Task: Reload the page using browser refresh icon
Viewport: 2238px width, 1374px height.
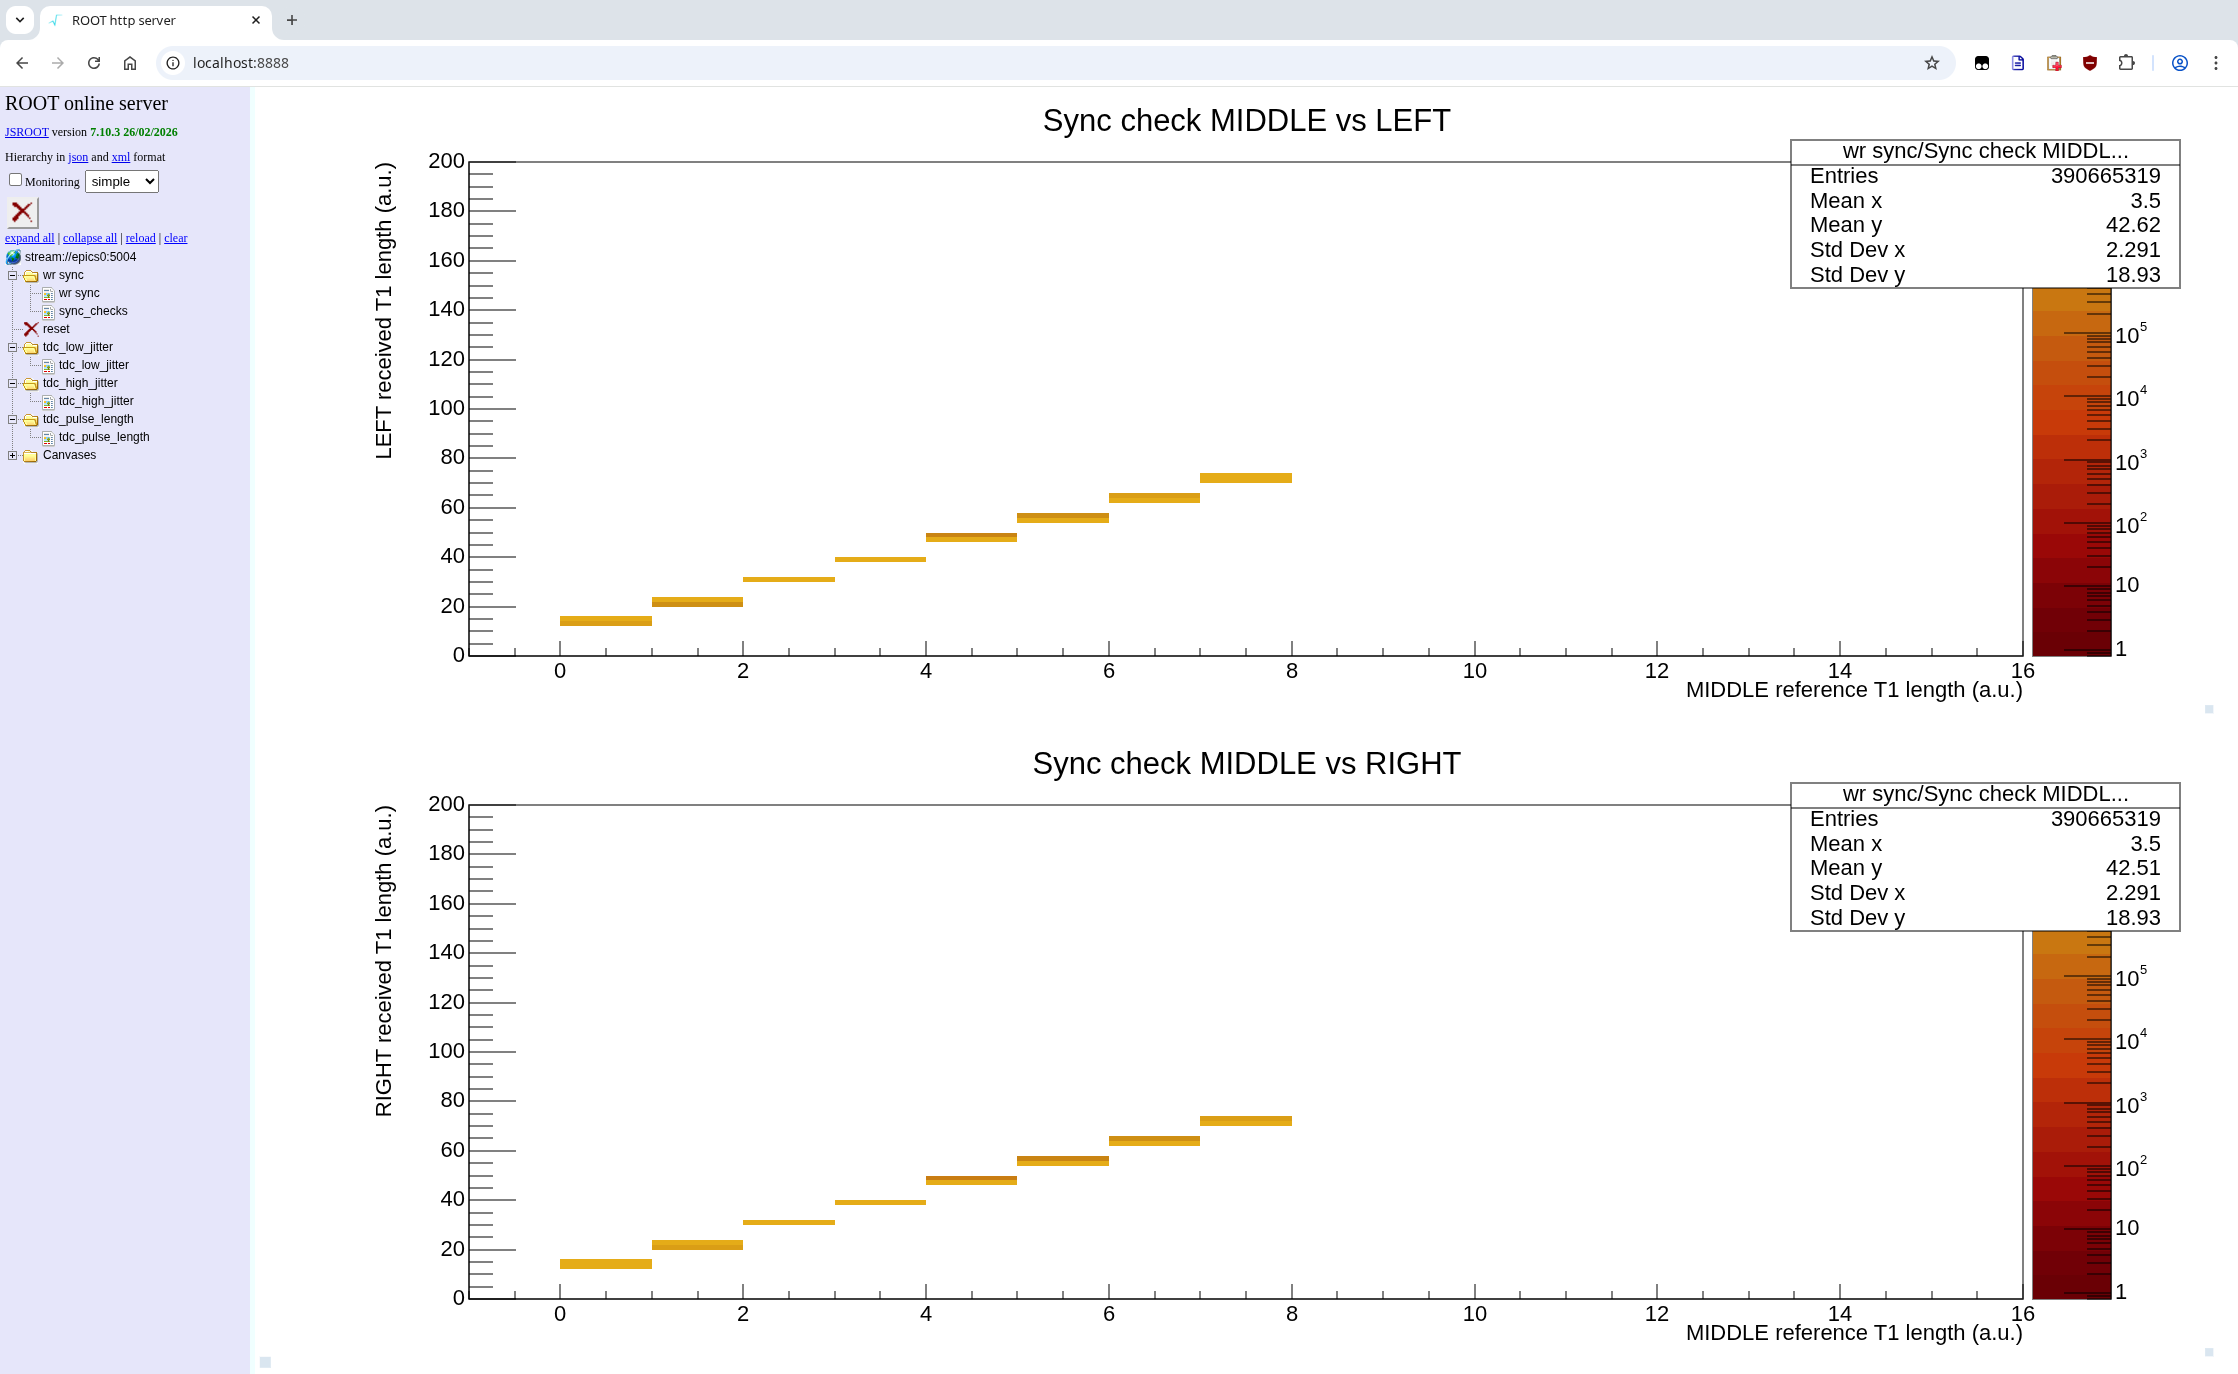Action: click(94, 63)
